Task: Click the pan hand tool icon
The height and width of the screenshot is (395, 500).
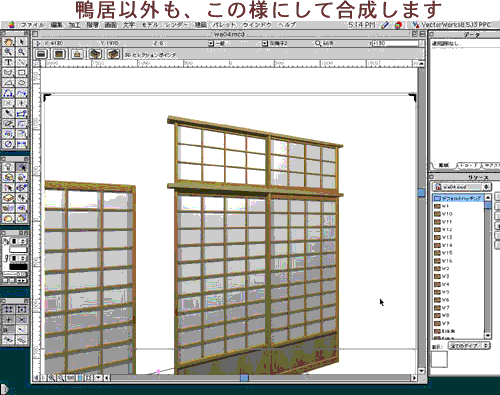Action: (x=9, y=42)
